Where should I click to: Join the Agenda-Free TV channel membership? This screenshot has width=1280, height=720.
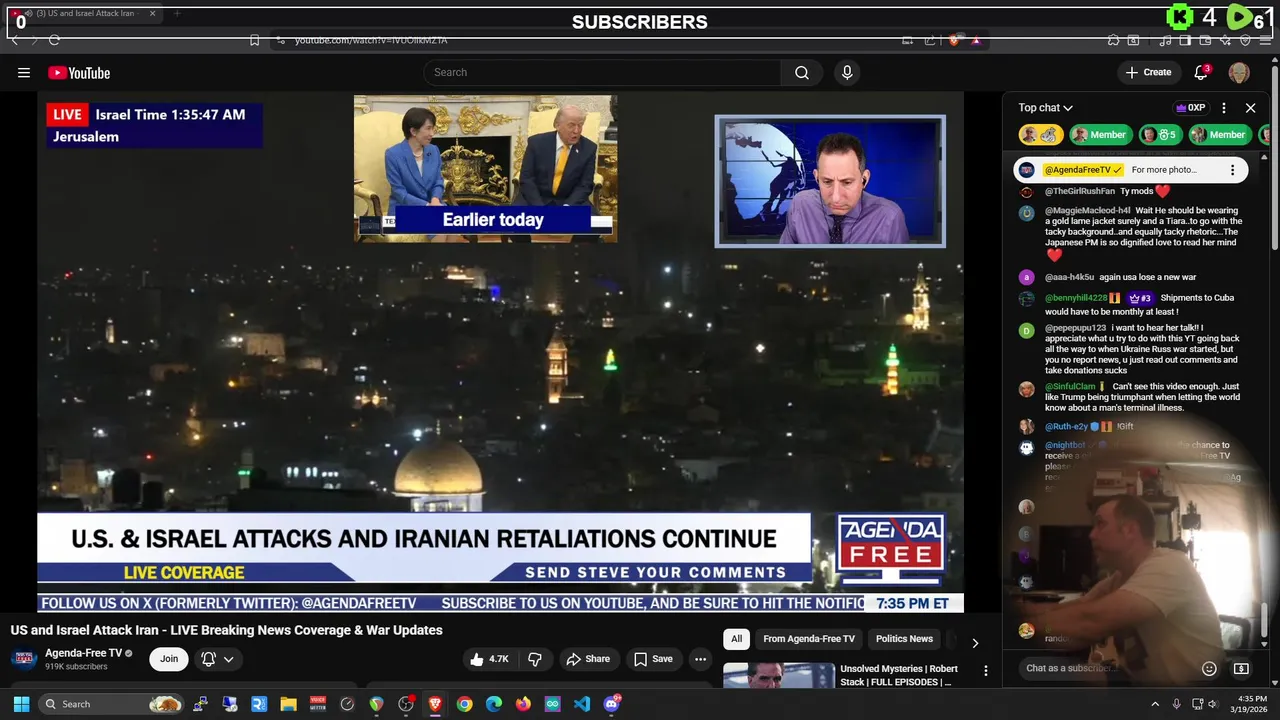click(x=169, y=659)
